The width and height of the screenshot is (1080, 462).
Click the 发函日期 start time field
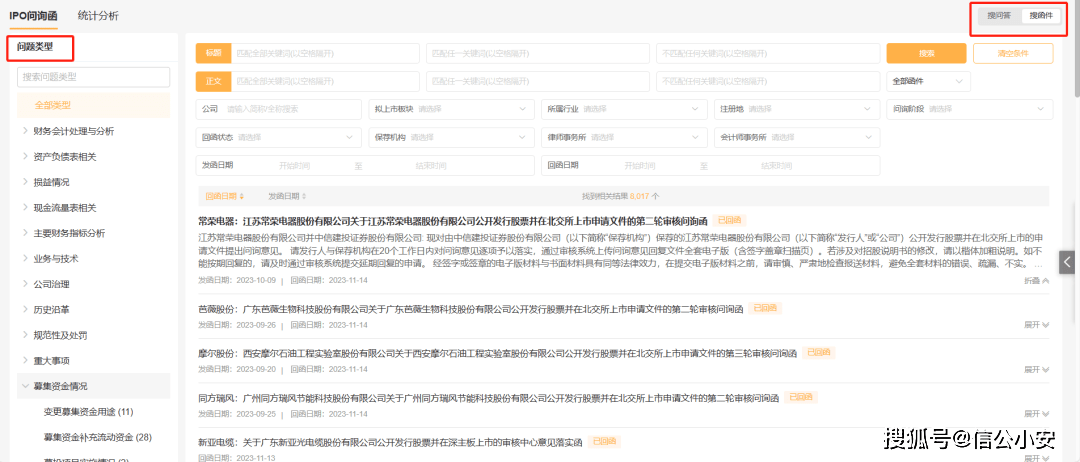[x=294, y=166]
